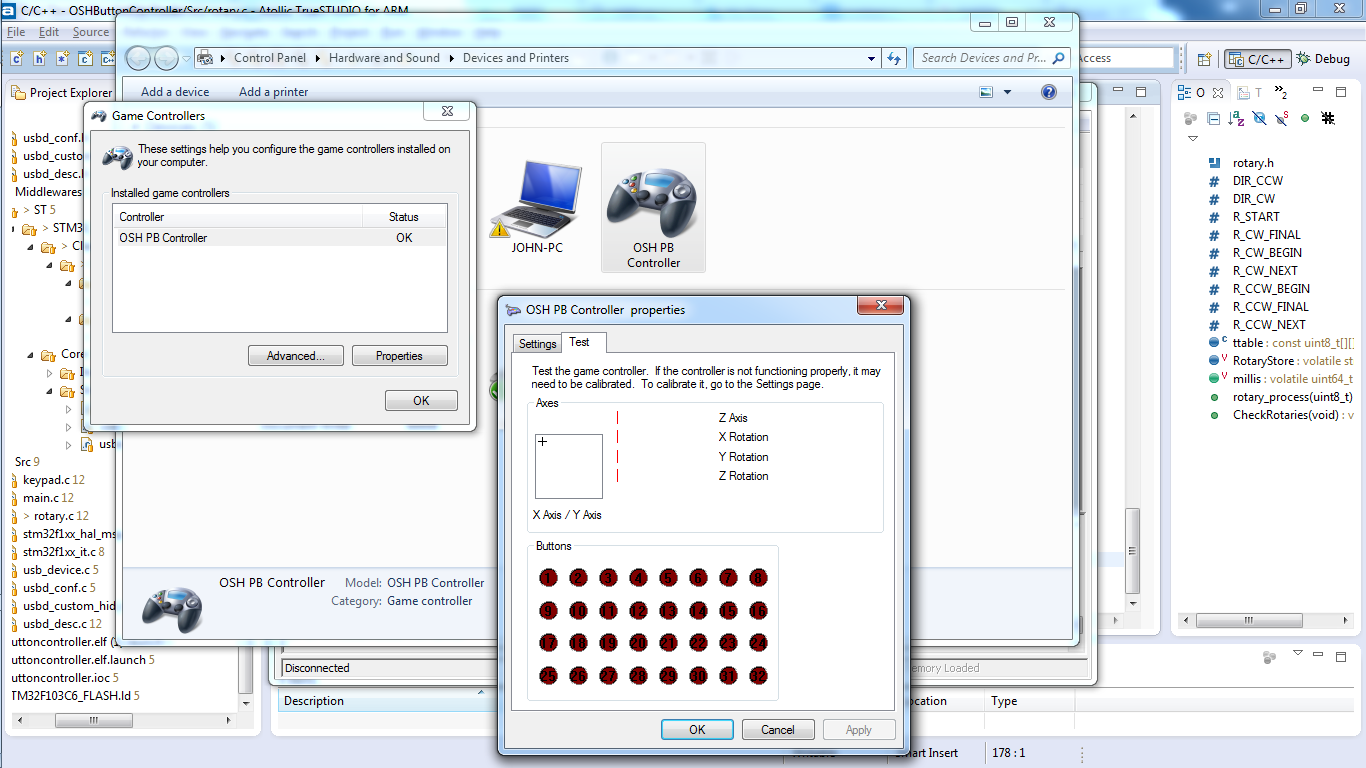Click Properties button in Game Controllers
Viewport: 1366px width, 768px height.
coord(399,356)
